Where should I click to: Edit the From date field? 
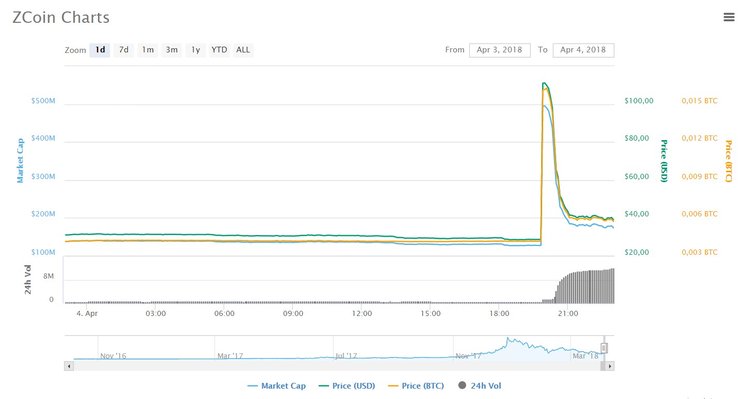point(499,50)
